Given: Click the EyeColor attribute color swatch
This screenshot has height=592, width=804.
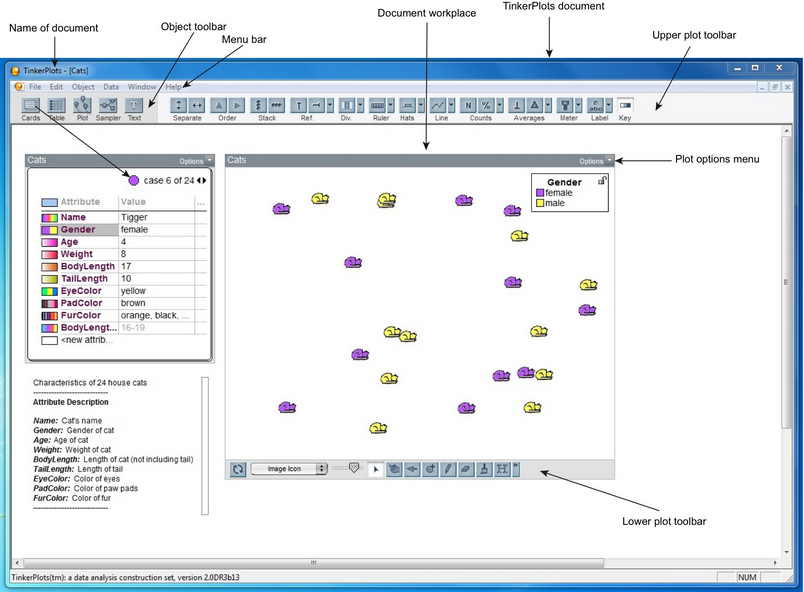Looking at the screenshot, I should pos(49,291).
